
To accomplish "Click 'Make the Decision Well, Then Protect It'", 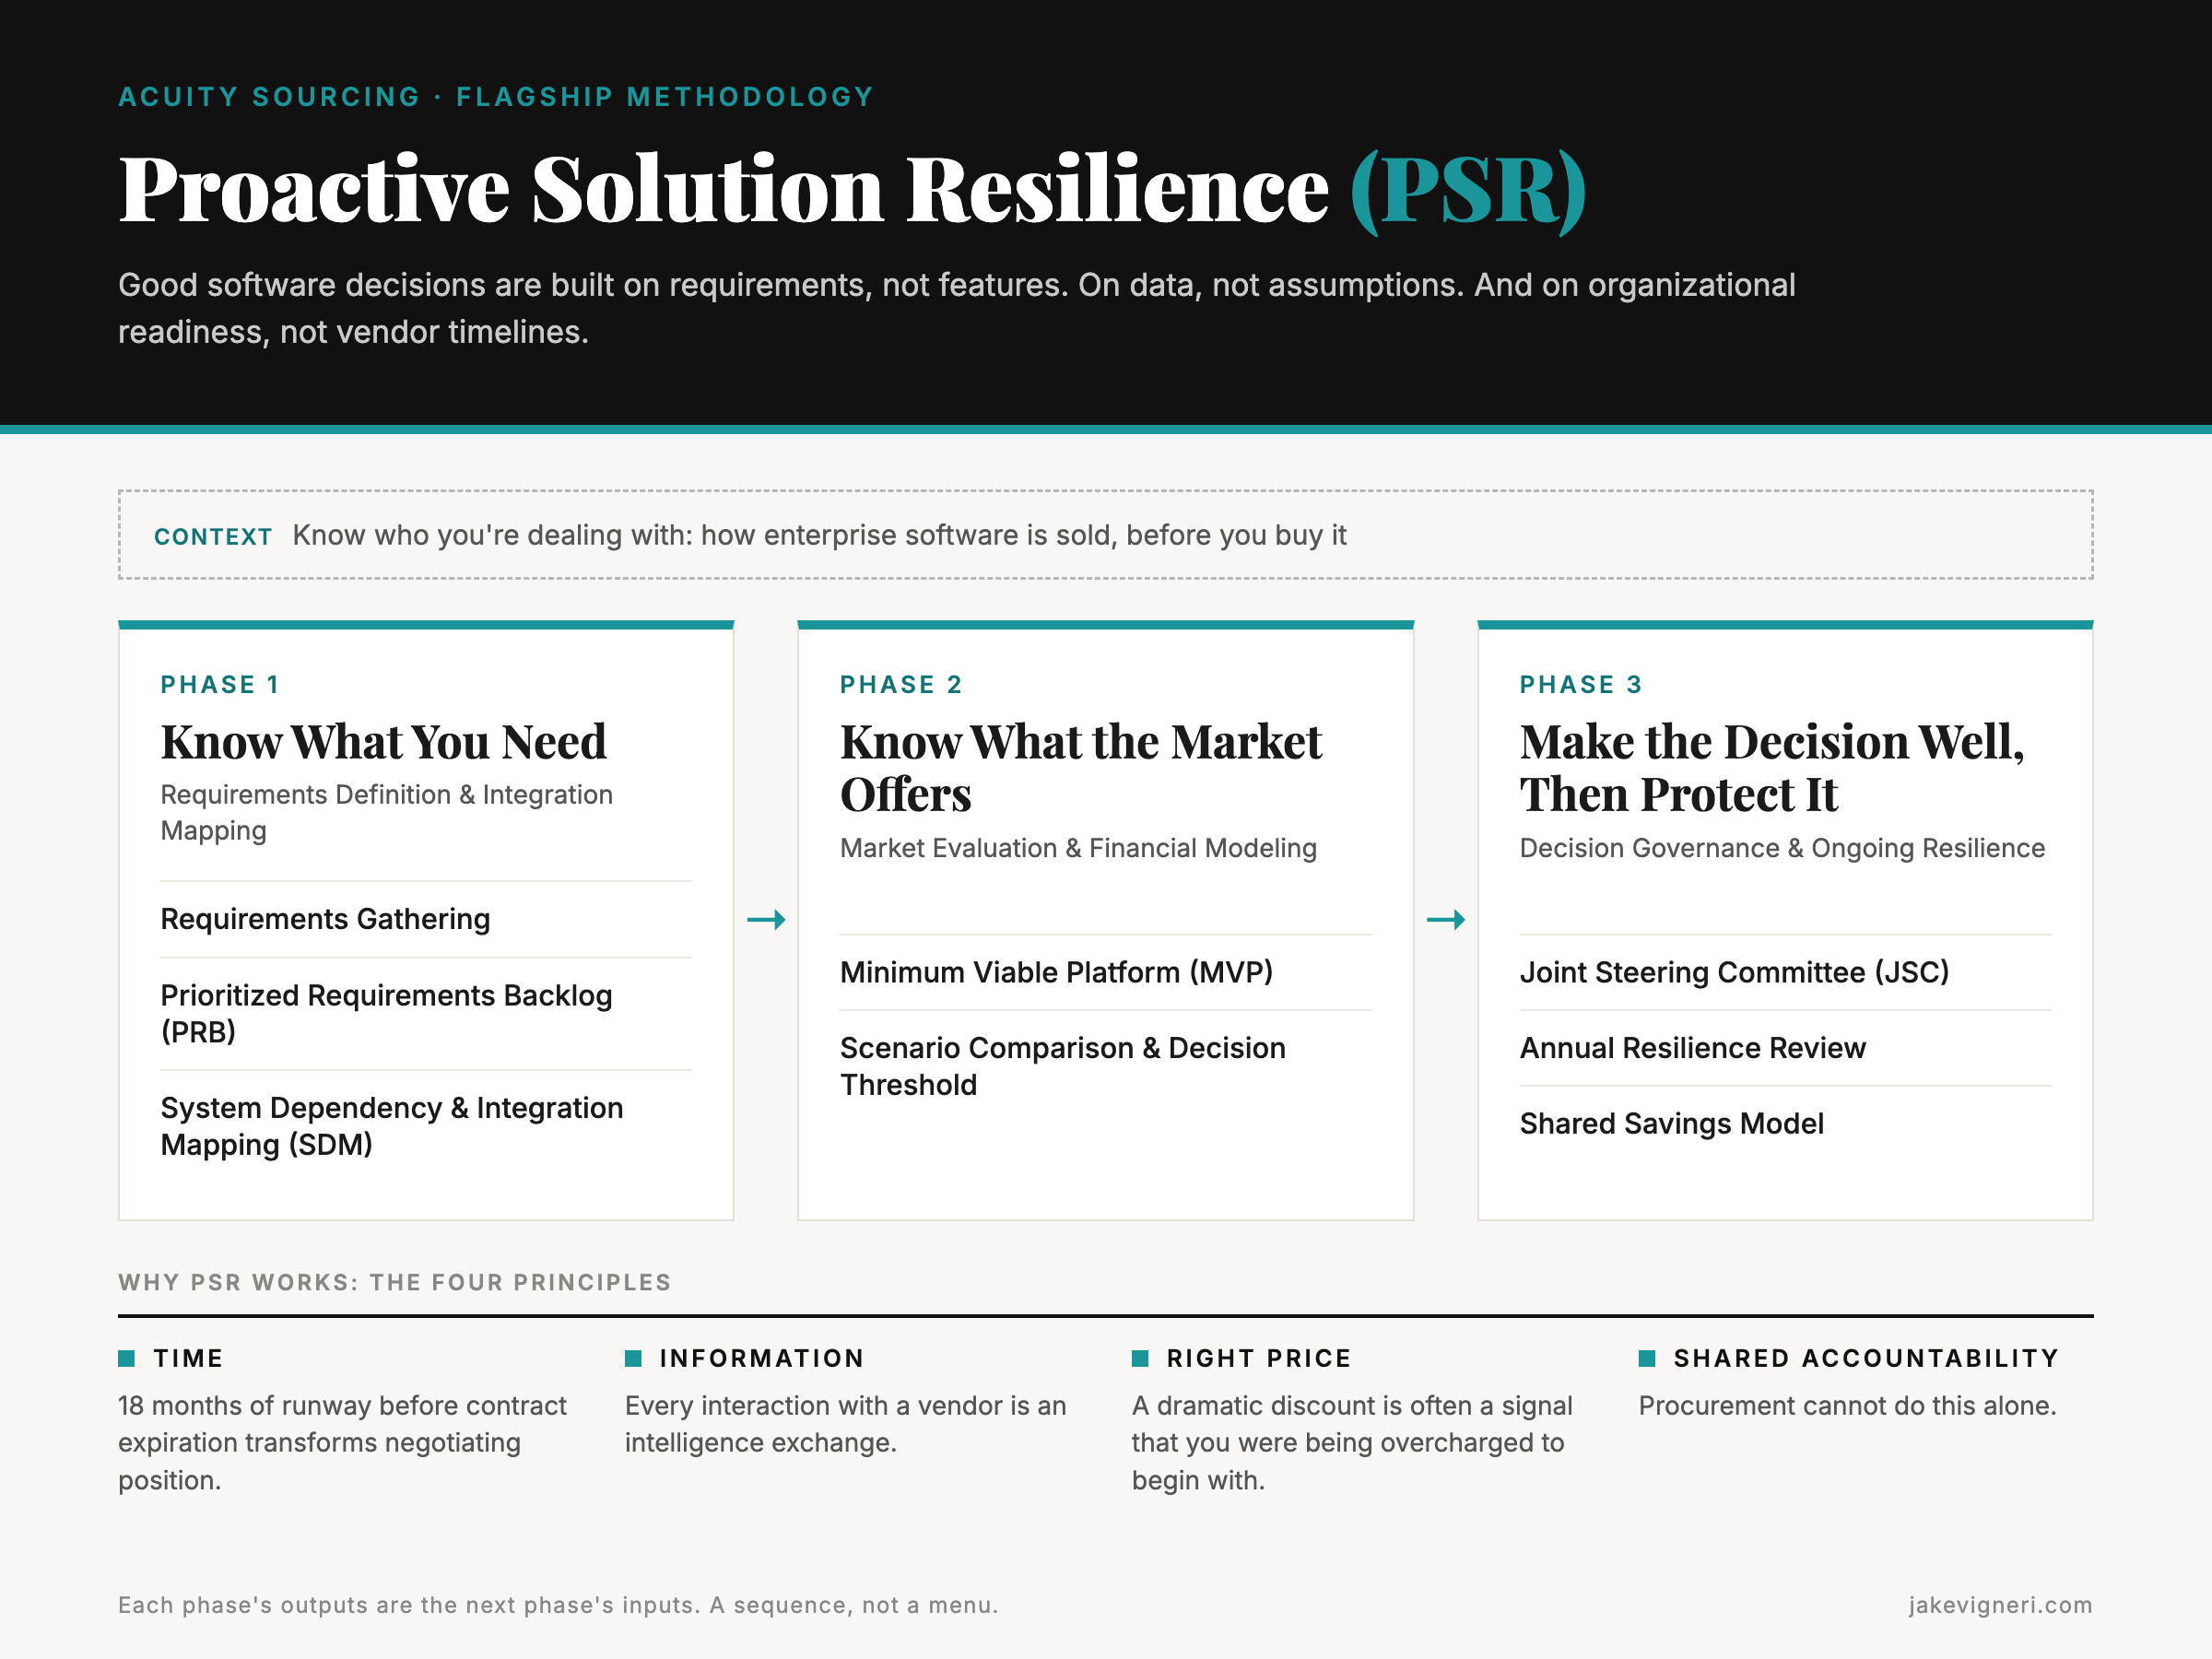I will pos(1772,768).
